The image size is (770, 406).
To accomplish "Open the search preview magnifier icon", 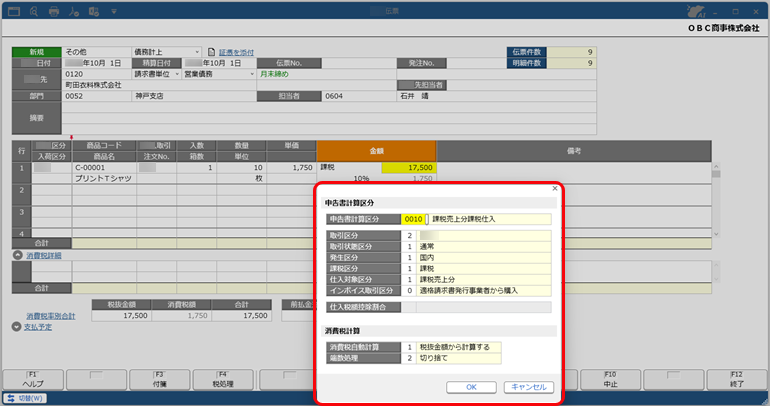I will coord(34,11).
